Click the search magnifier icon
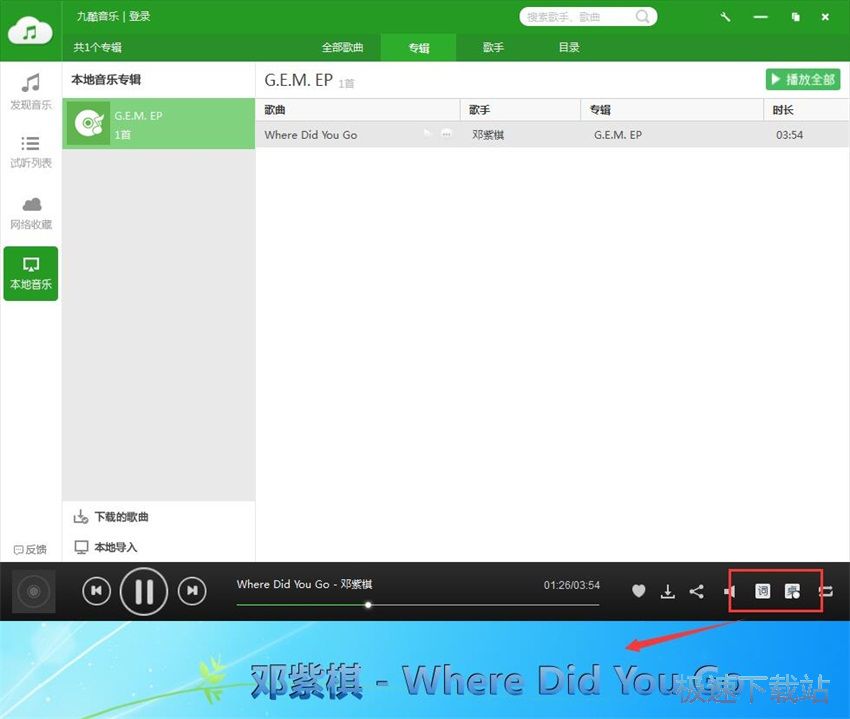The width and height of the screenshot is (850, 719). (642, 17)
